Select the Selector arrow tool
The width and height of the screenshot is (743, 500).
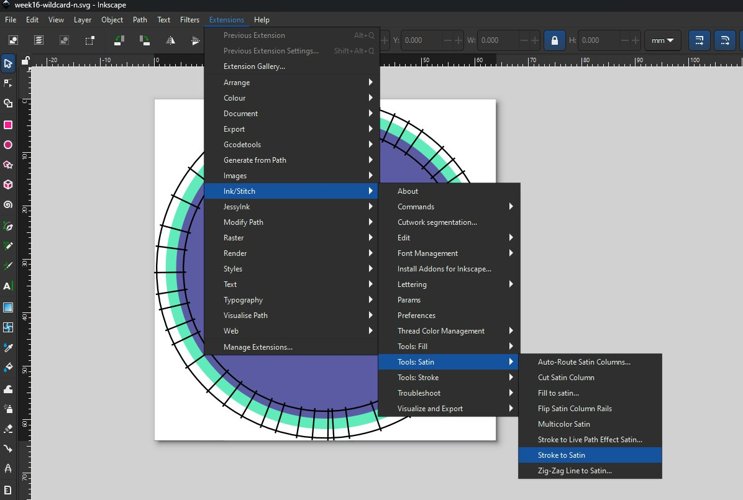pyautogui.click(x=8, y=64)
